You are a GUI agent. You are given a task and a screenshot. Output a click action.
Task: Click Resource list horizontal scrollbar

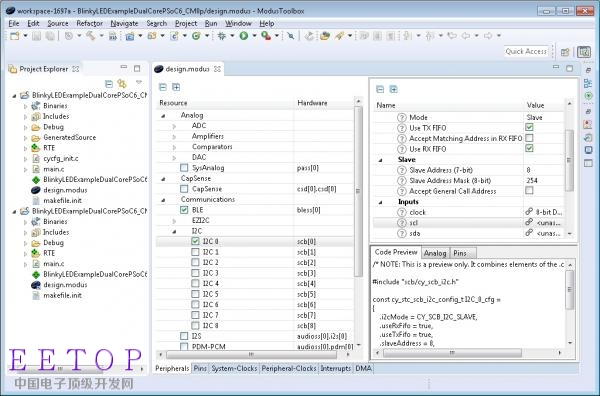pos(251,354)
